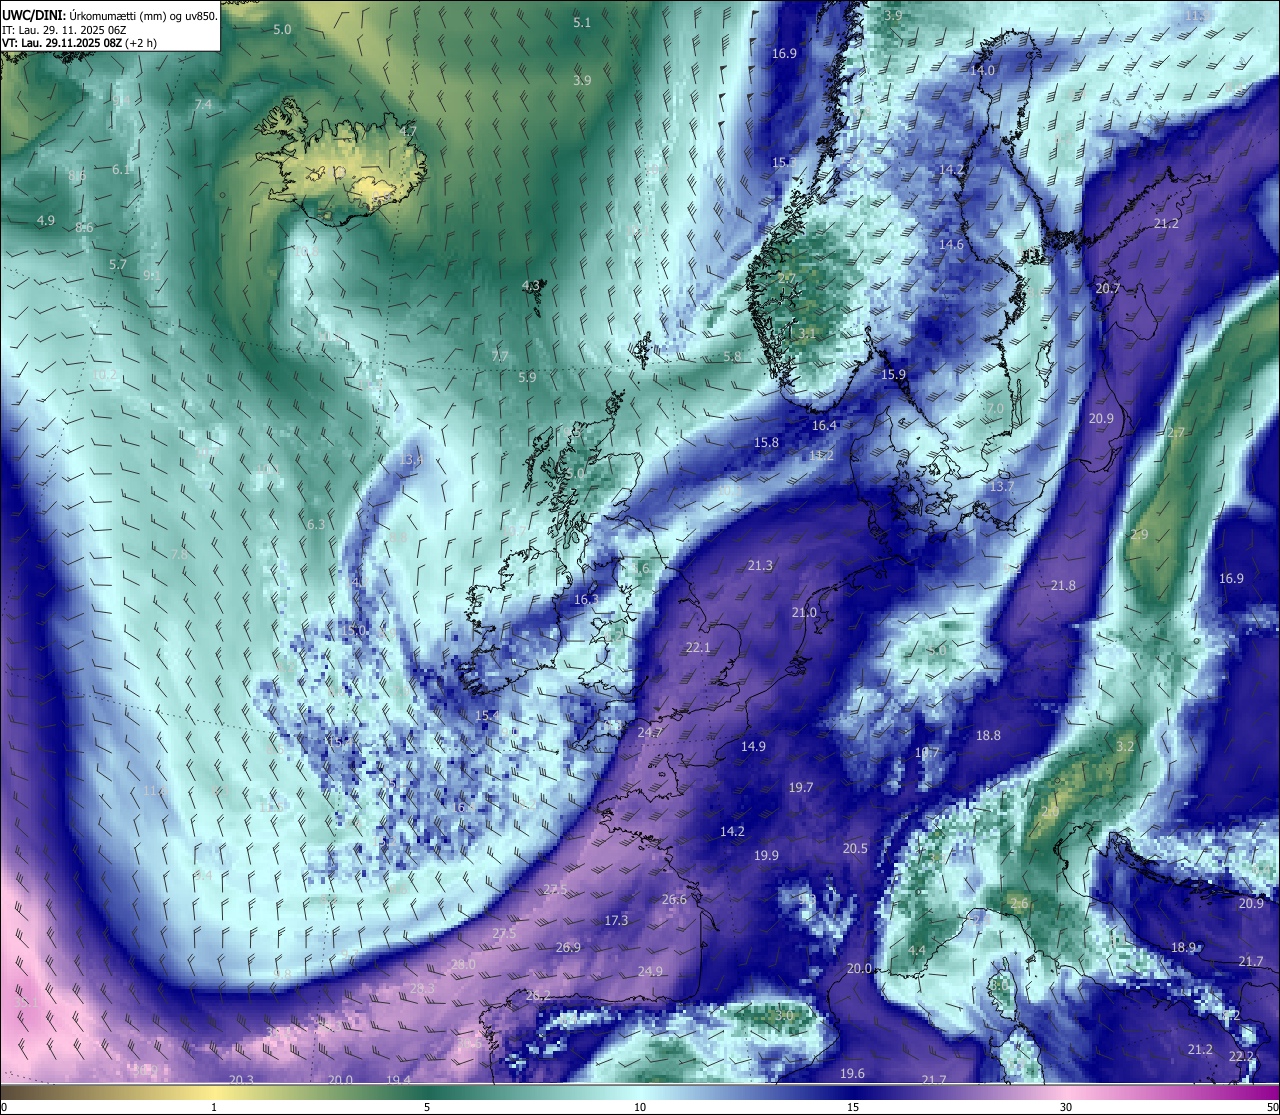This screenshot has width=1280, height=1115.
Task: Click the 24.7 value near the Channel
Action: [649, 732]
